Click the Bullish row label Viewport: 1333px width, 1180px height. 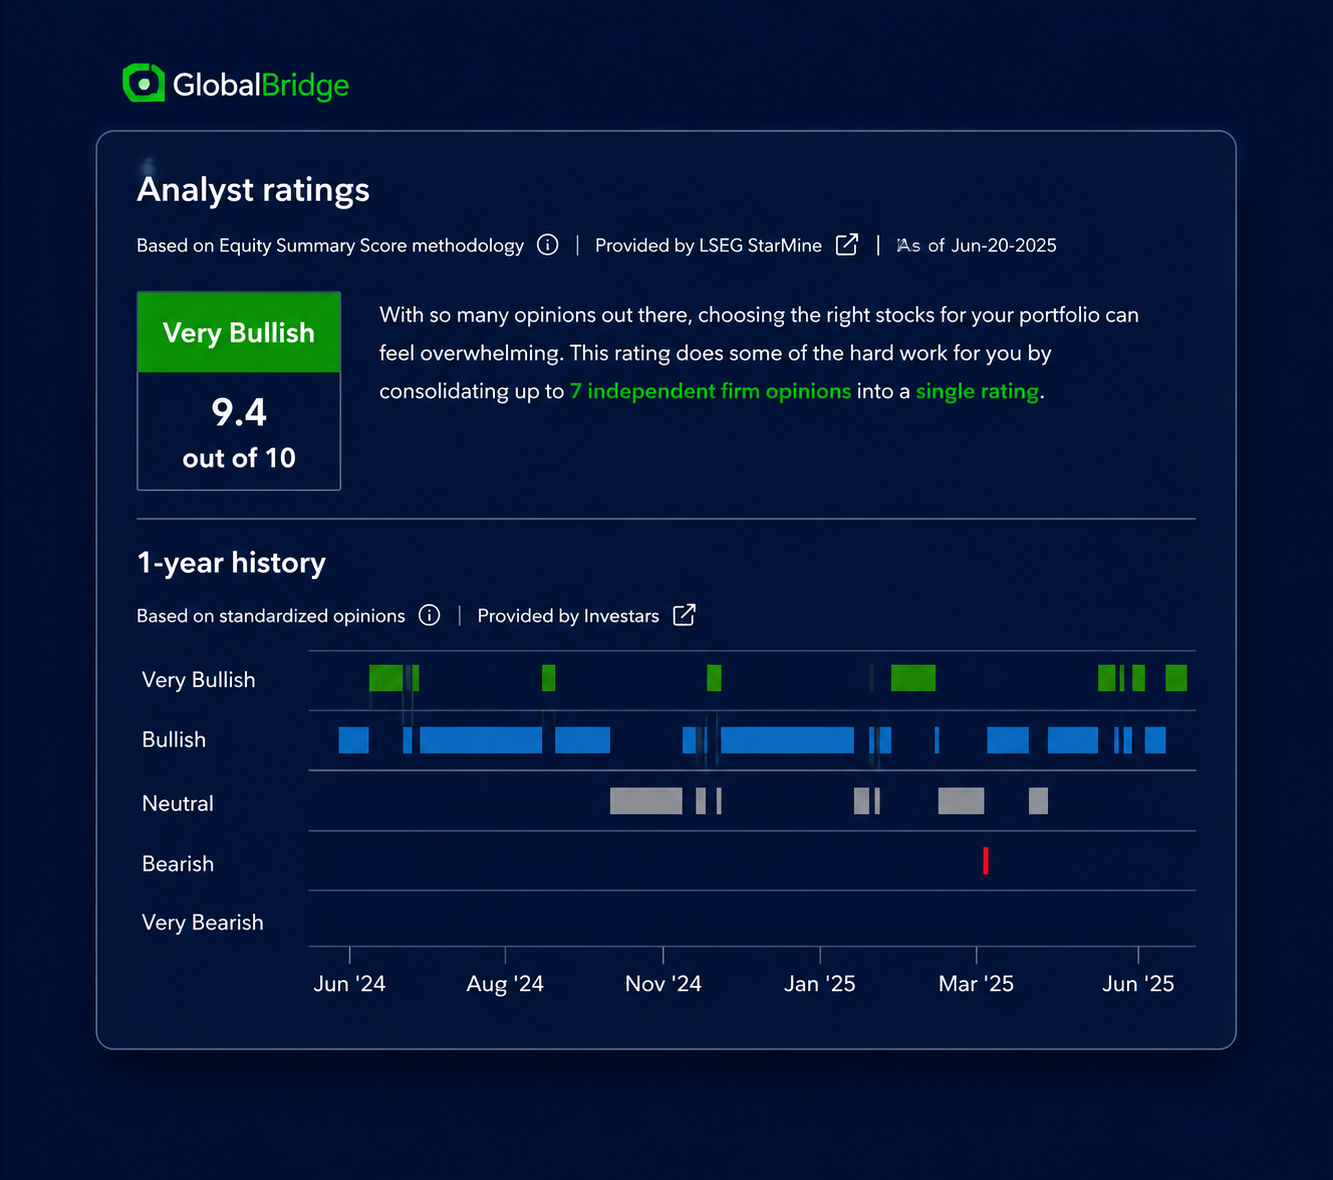174,740
